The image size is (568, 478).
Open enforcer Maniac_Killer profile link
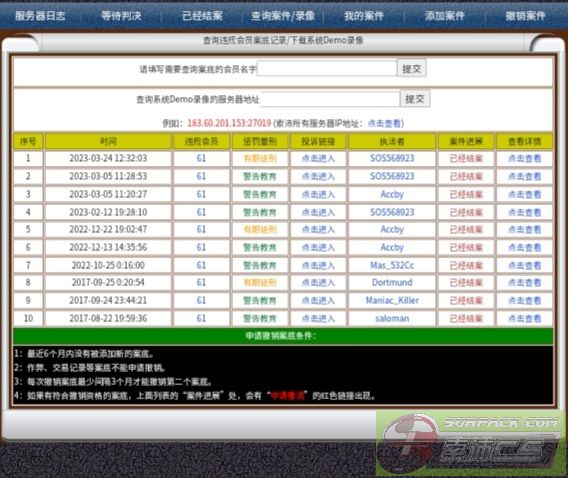coord(392,300)
